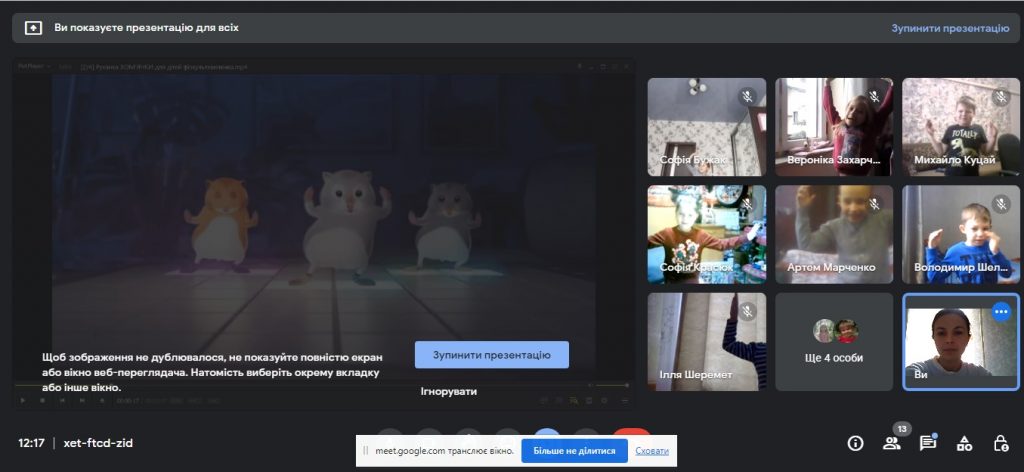
Task: Click the muted mic icon on Михайло Куцай tile
Action: tap(1001, 97)
